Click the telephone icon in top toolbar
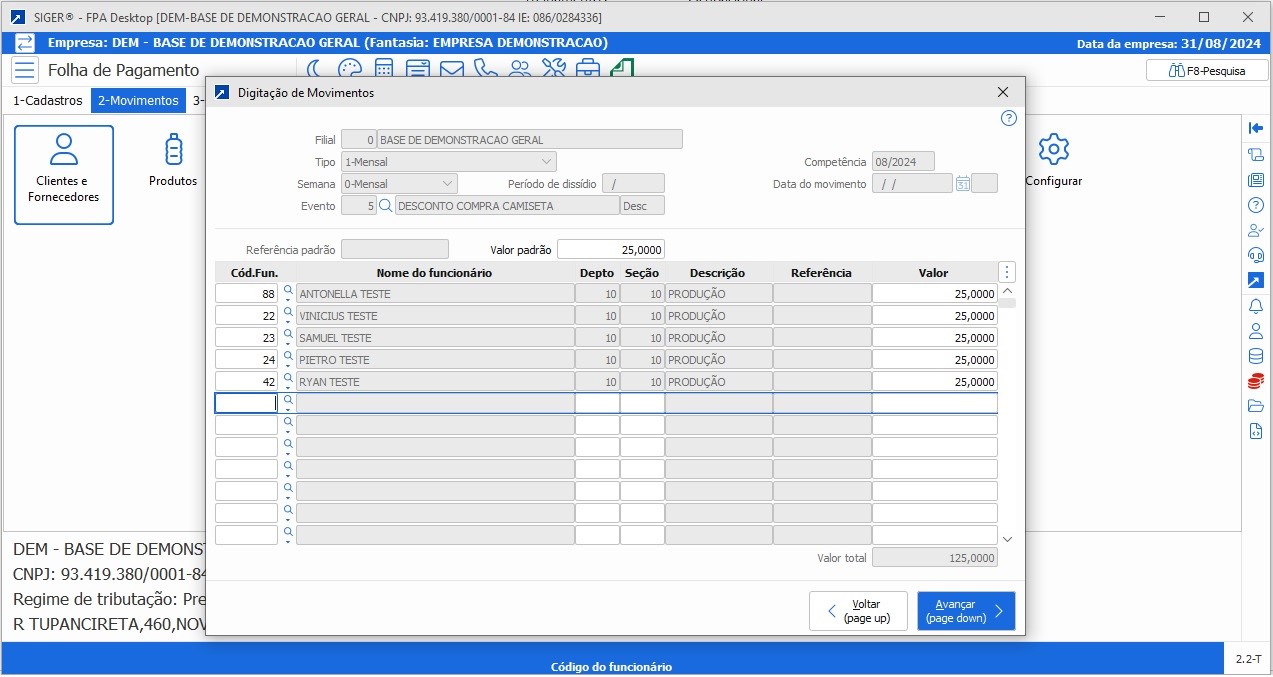 tap(486, 69)
